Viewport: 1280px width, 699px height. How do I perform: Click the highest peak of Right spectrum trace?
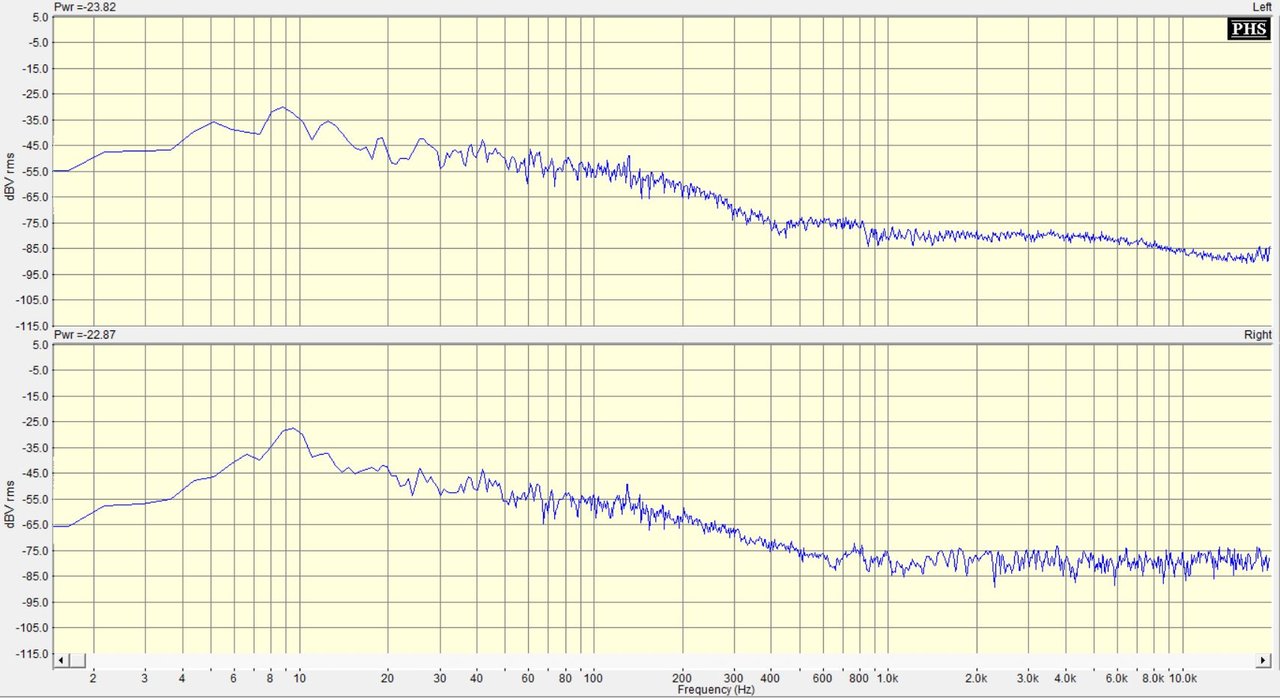click(292, 428)
